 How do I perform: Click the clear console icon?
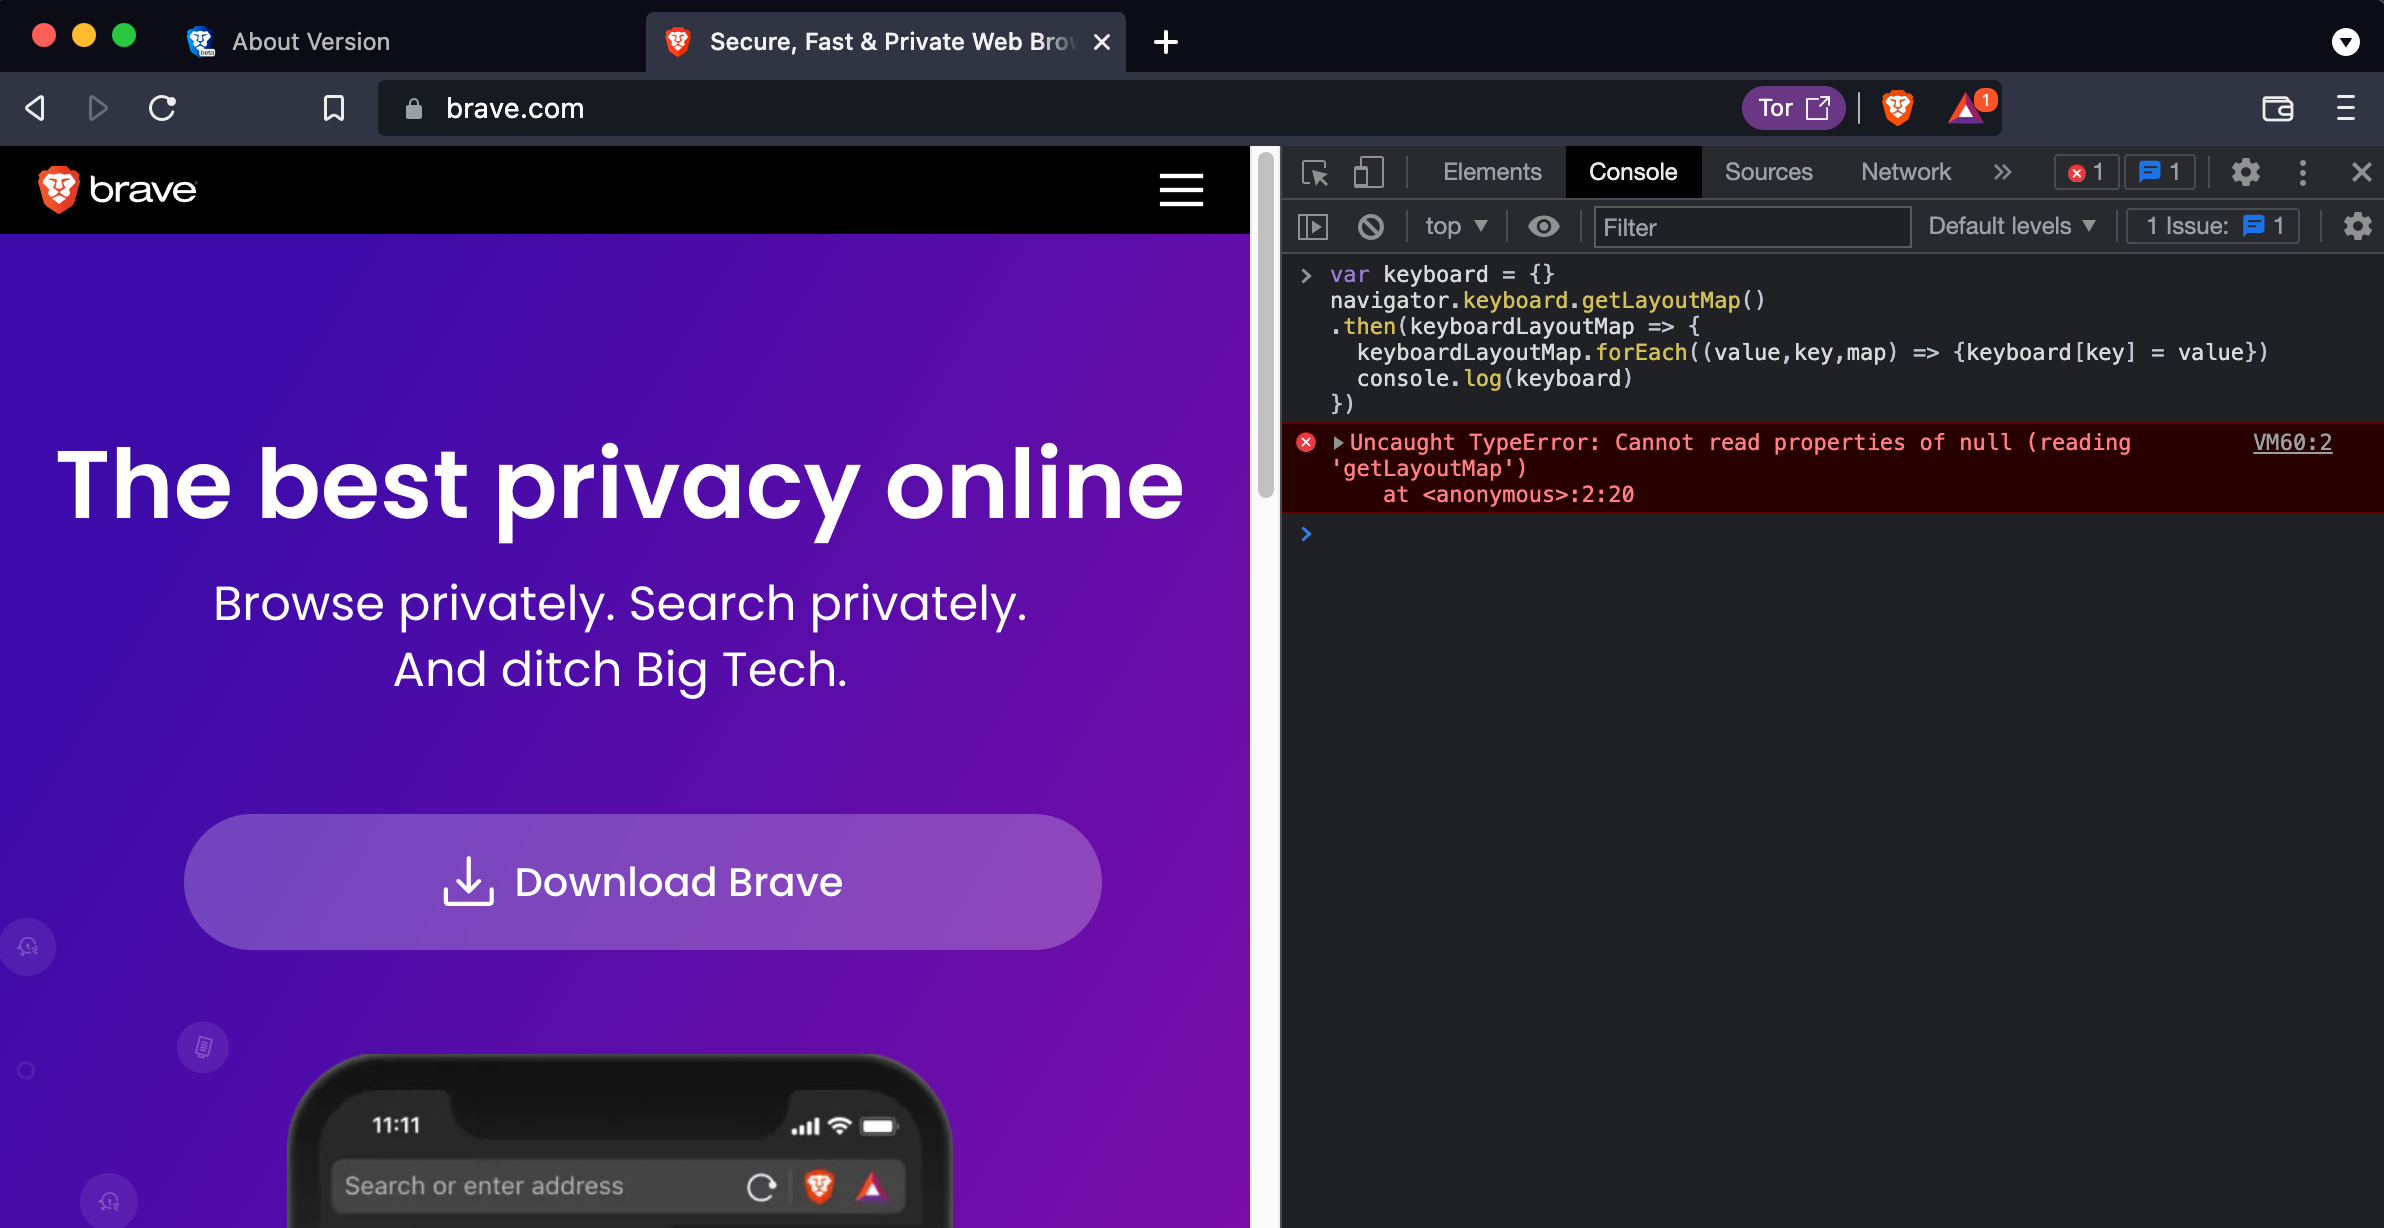[x=1369, y=226]
